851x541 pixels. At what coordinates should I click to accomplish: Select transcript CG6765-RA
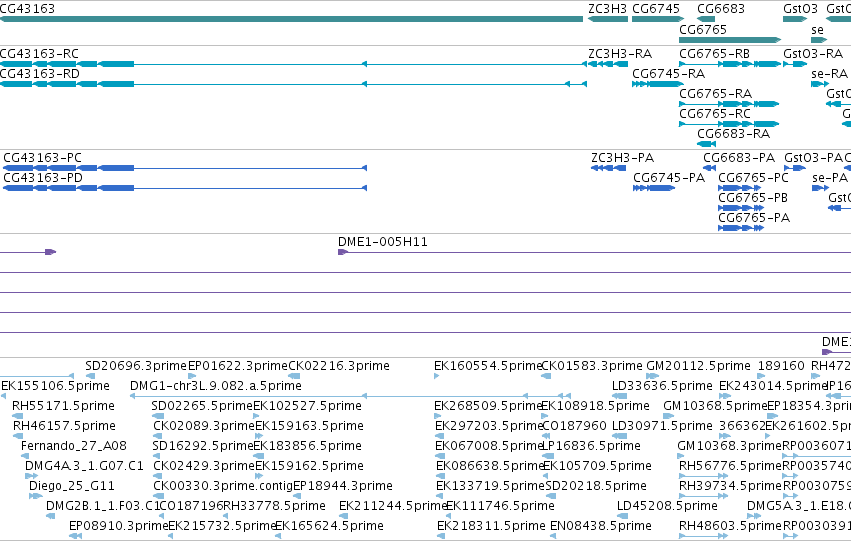pyautogui.click(x=729, y=104)
